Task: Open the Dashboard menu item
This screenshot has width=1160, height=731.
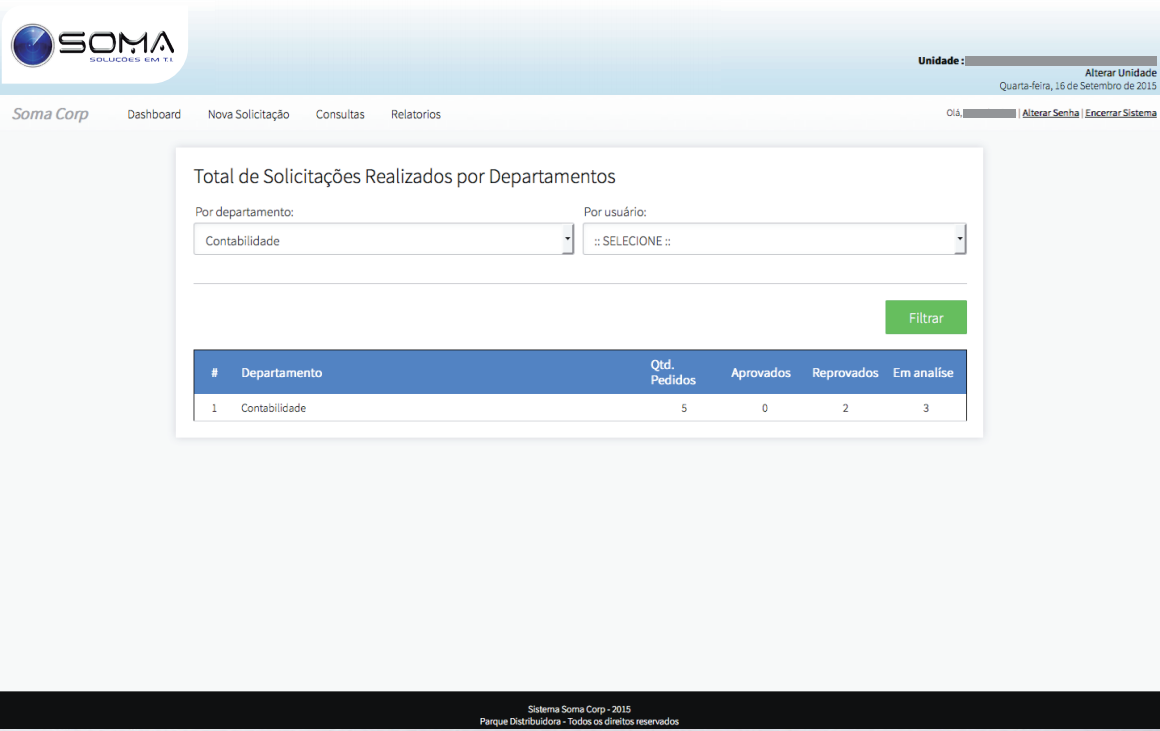Action: (x=154, y=115)
